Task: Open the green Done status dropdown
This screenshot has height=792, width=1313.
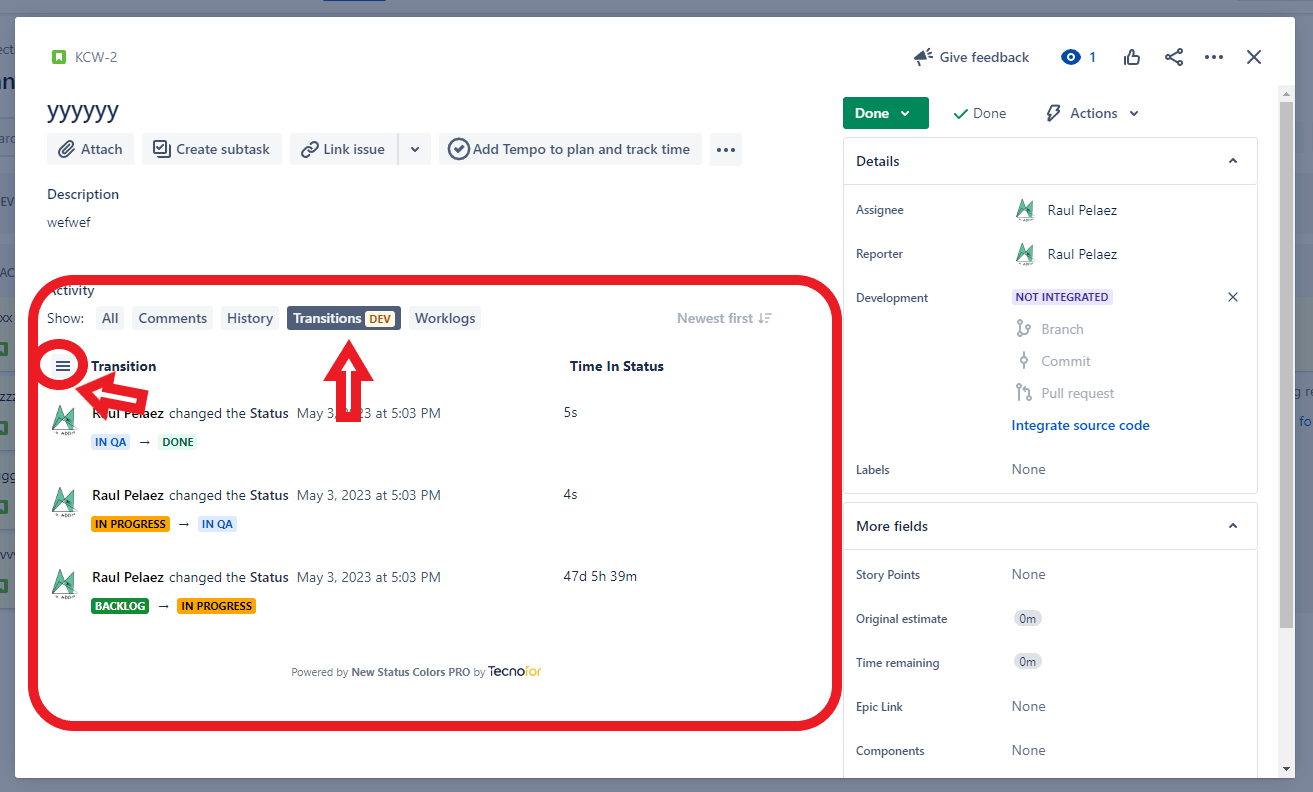Action: (885, 113)
